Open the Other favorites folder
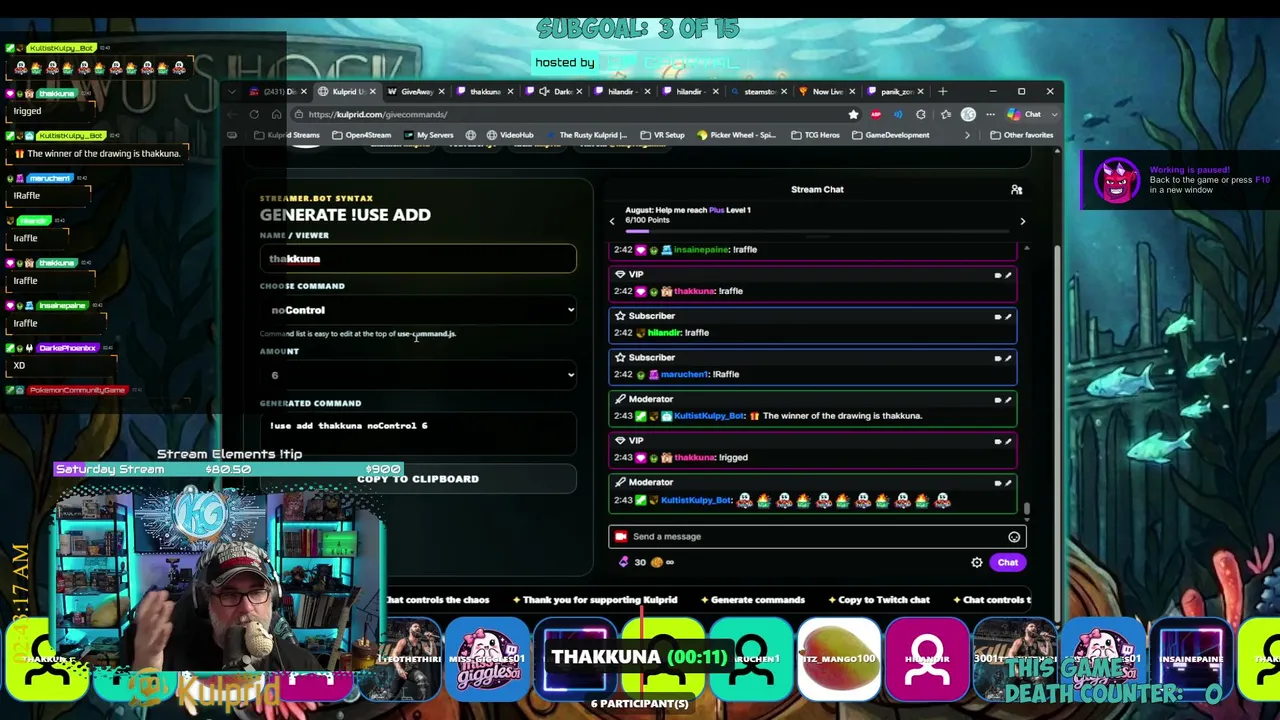 click(1021, 135)
